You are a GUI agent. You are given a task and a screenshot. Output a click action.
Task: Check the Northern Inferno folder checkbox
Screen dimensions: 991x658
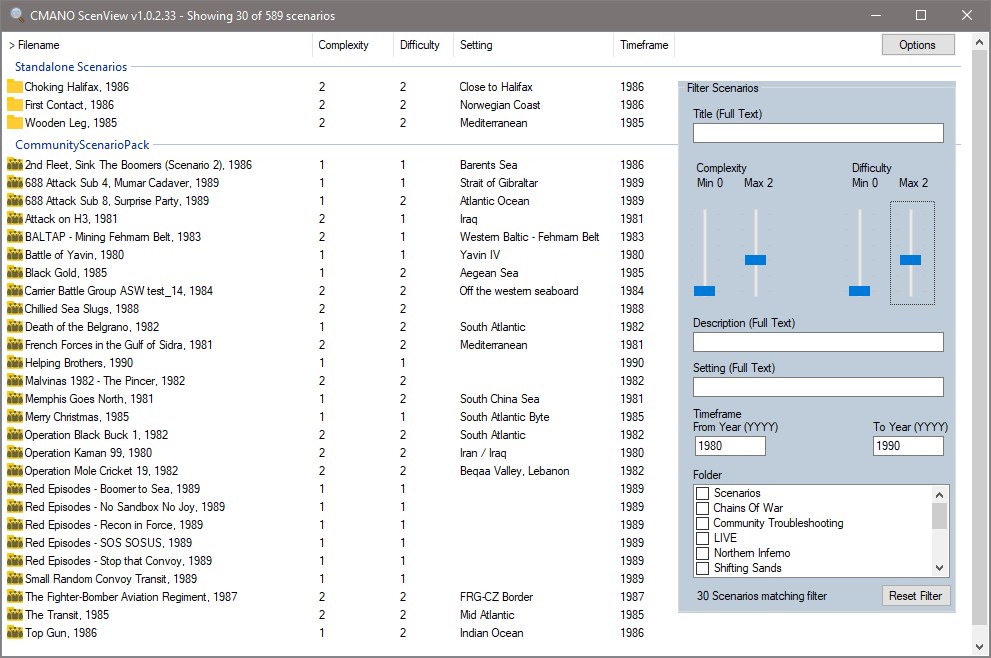pos(703,553)
